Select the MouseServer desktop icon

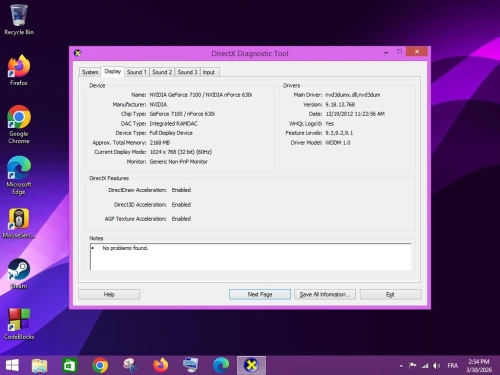19,223
